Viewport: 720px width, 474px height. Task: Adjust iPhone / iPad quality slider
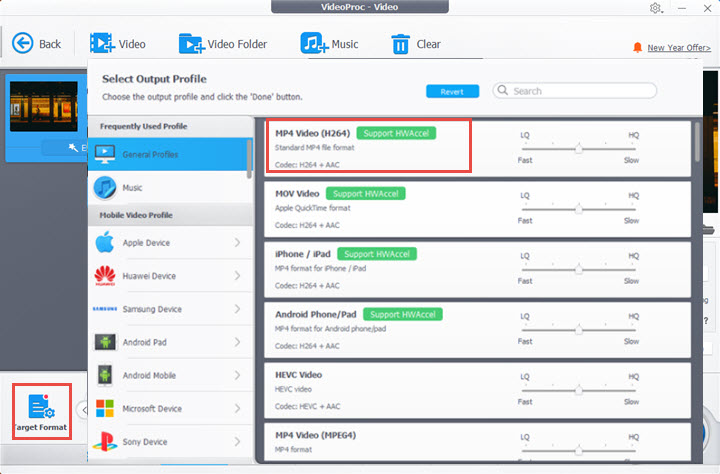[579, 270]
